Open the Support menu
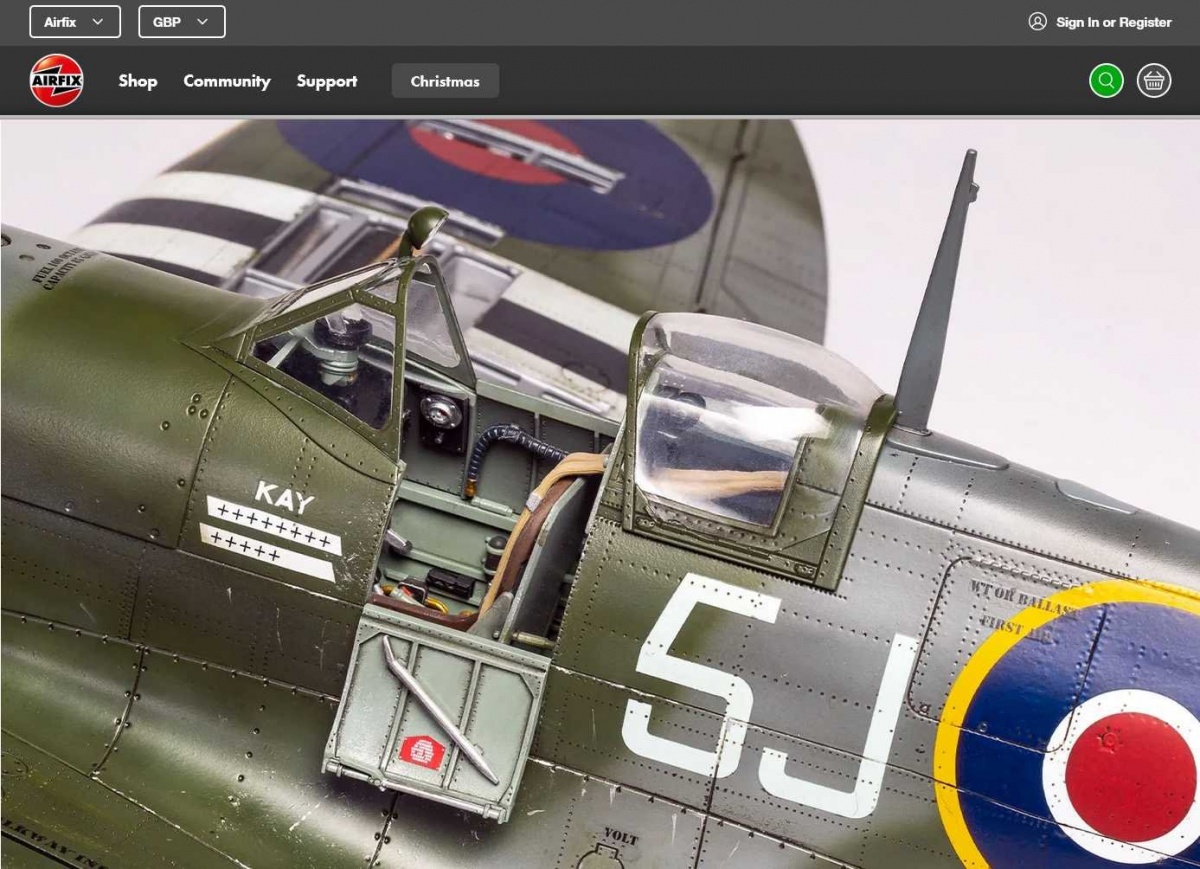 point(327,81)
